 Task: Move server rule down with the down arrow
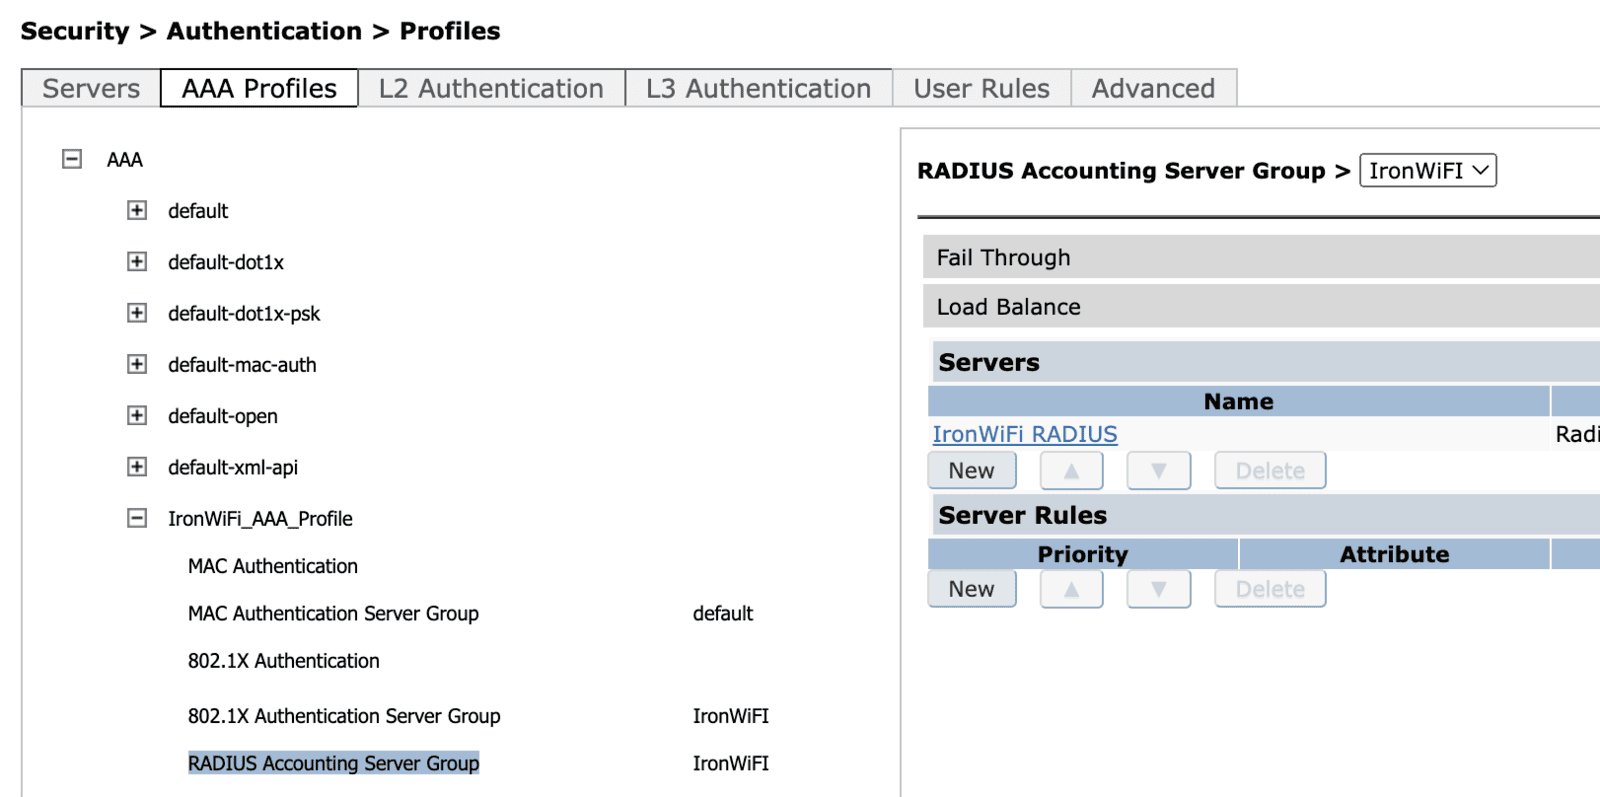pos(1158,589)
